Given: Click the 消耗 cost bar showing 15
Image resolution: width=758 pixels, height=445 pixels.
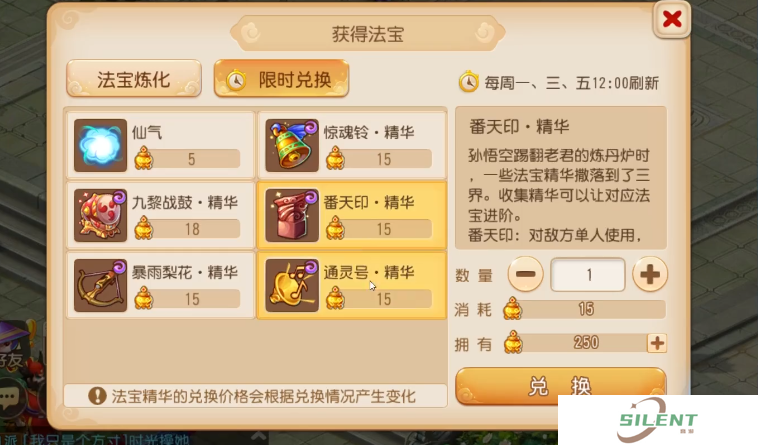Looking at the screenshot, I should [585, 309].
